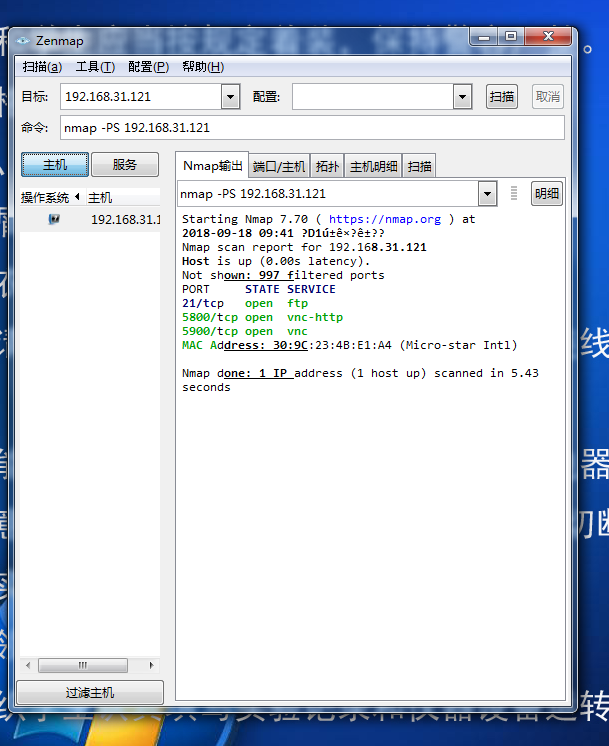Expand the scan output selector dropdown arrow
Screen dimensions: 609x746
tap(487, 194)
